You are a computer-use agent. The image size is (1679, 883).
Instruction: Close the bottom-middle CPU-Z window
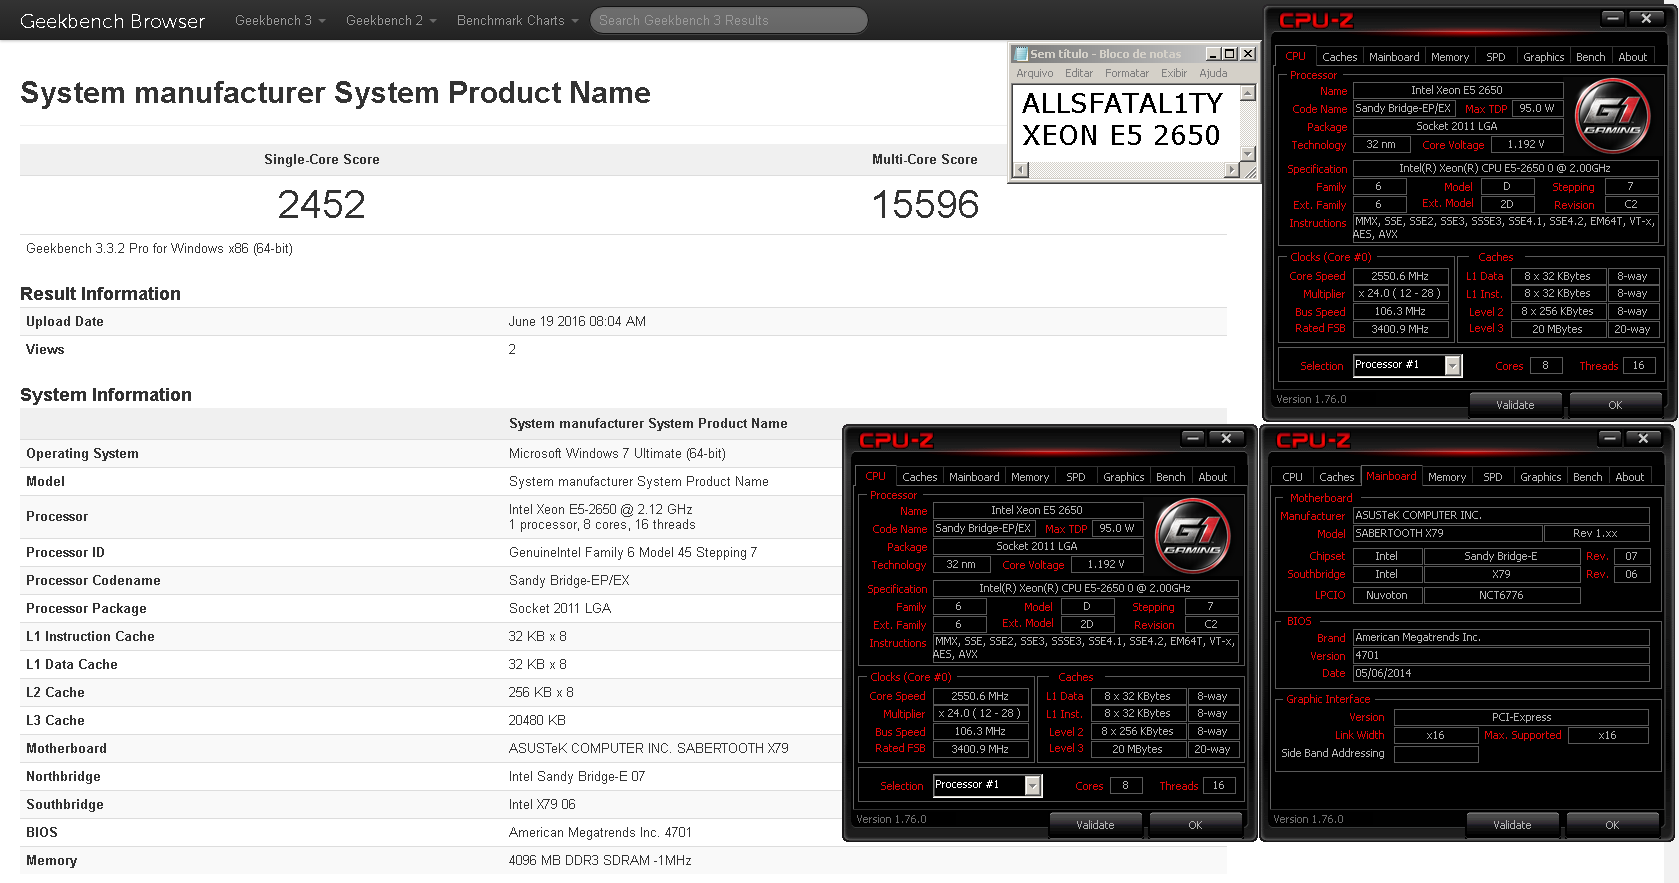tap(1226, 438)
